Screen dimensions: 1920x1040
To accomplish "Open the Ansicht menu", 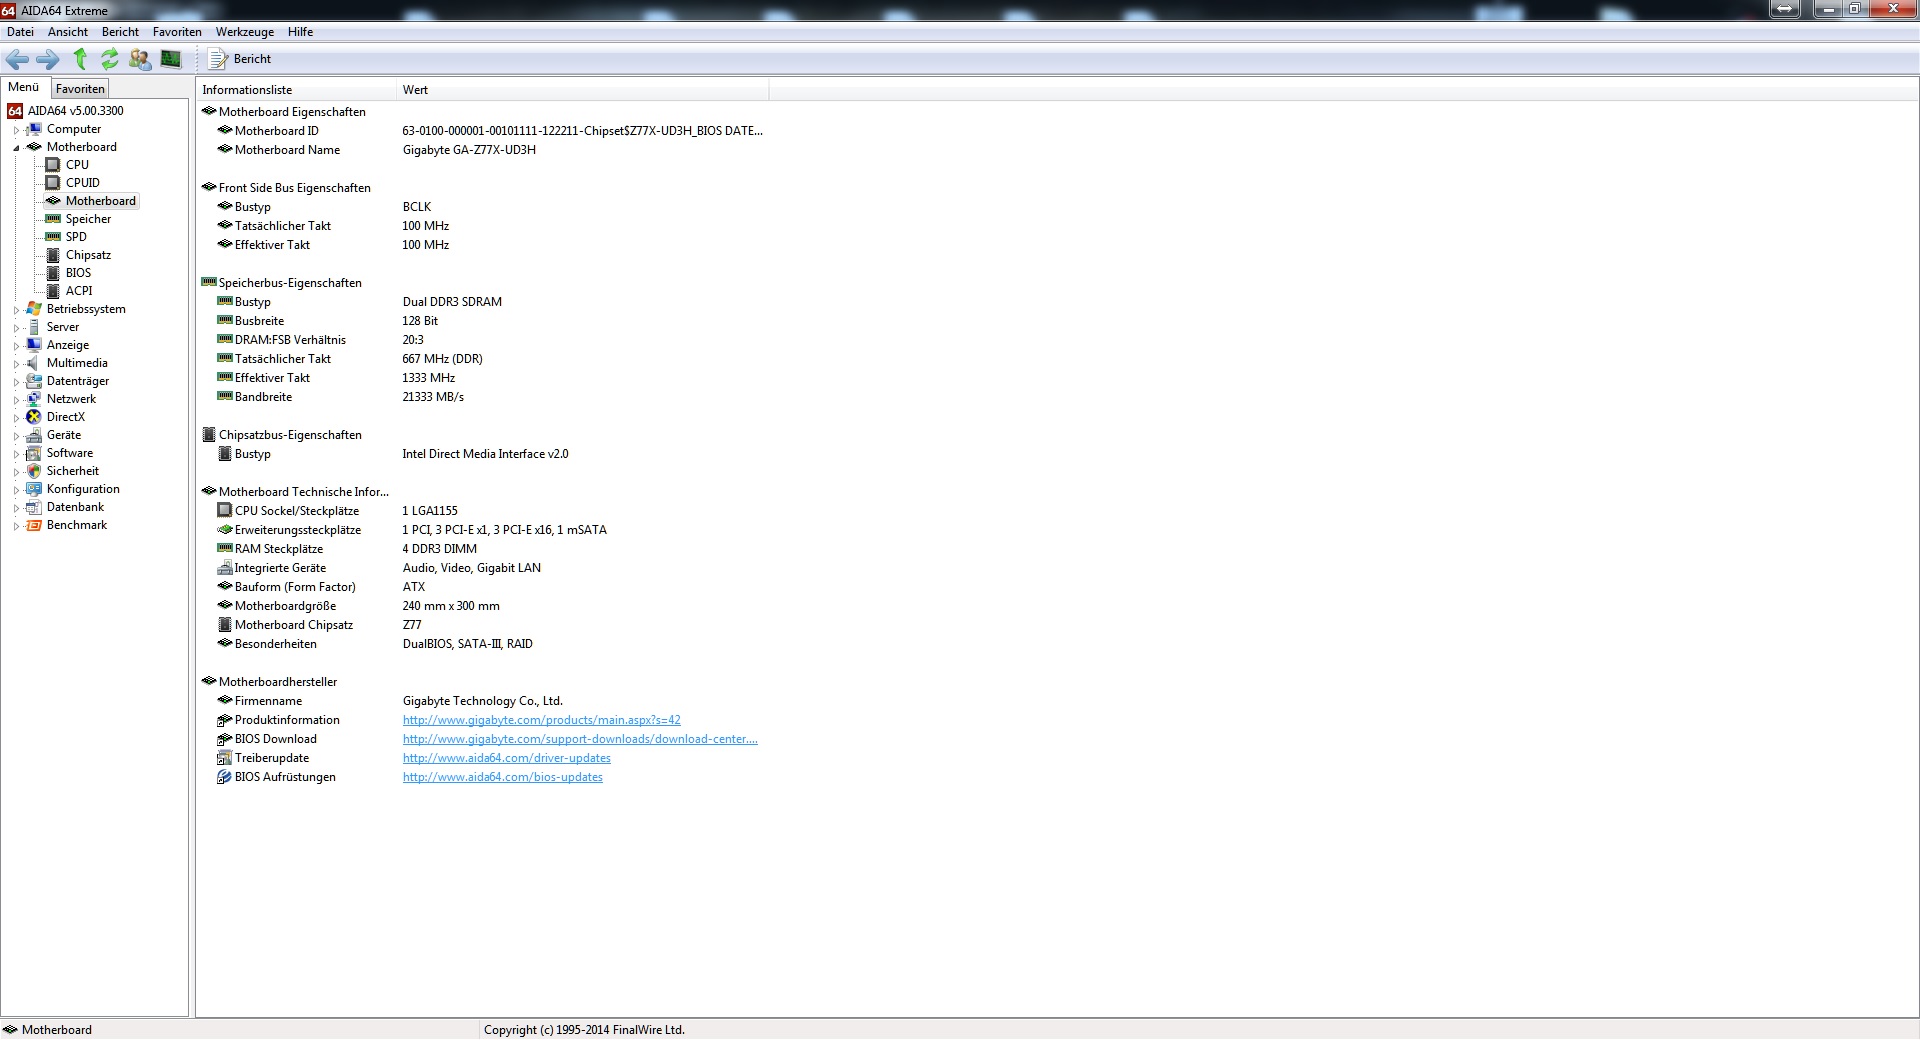I will tap(68, 32).
